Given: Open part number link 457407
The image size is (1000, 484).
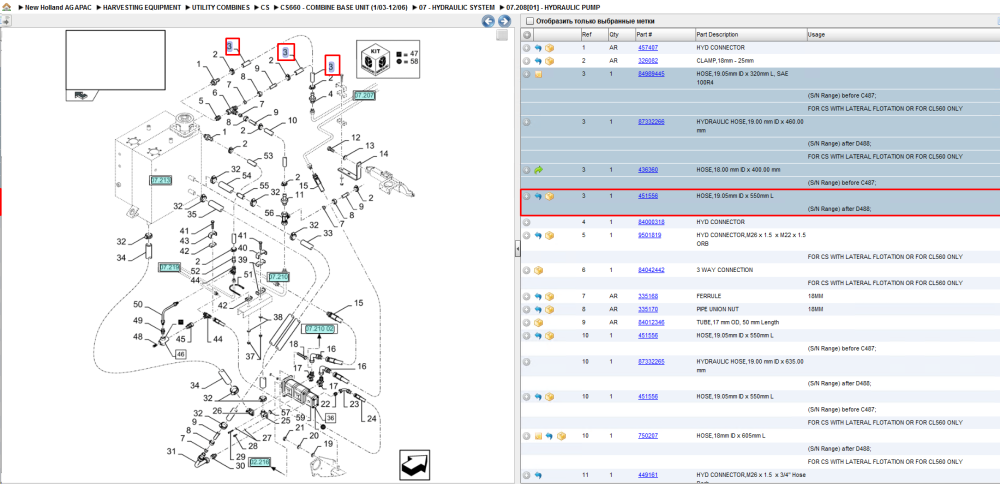Looking at the screenshot, I should 648,48.
